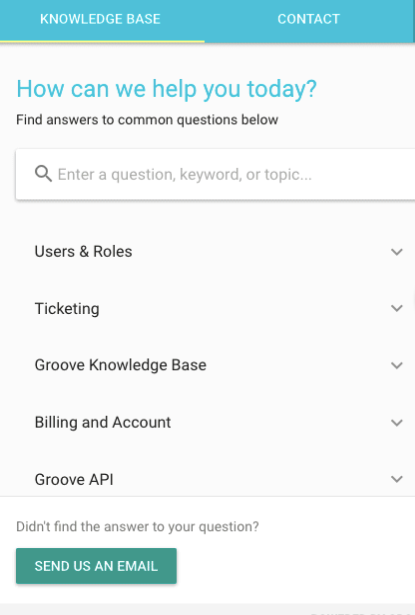Click the Powered by footer text
The height and width of the screenshot is (615, 415).
(361, 613)
